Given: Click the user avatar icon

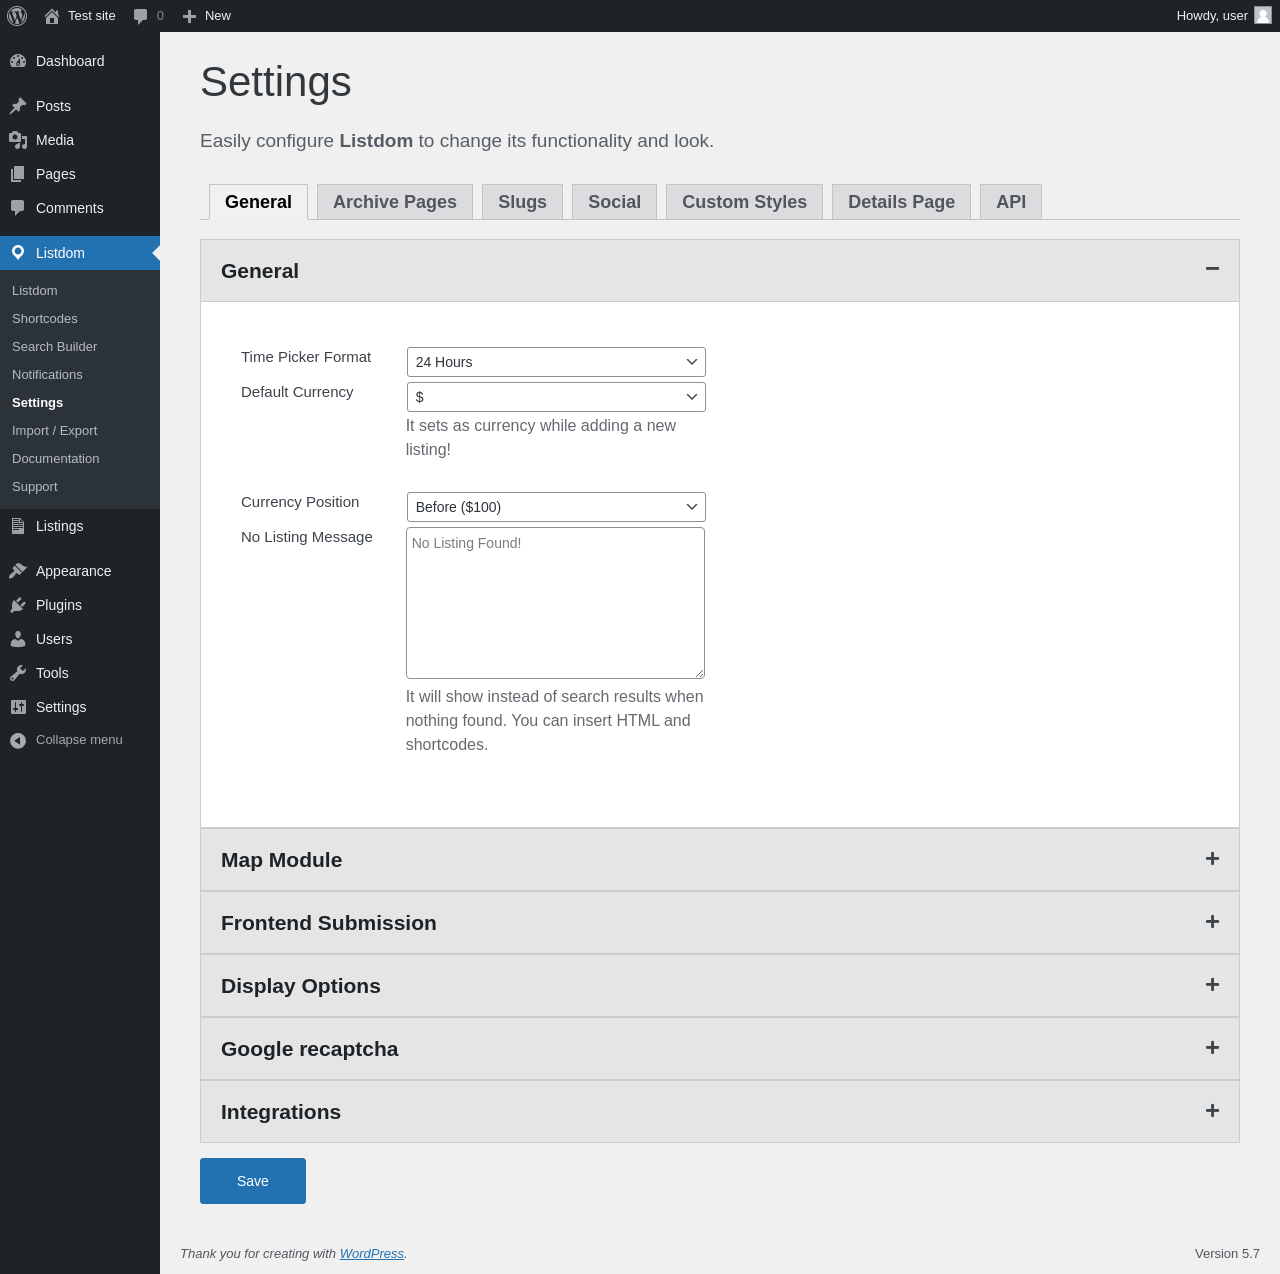Looking at the screenshot, I should [x=1263, y=15].
